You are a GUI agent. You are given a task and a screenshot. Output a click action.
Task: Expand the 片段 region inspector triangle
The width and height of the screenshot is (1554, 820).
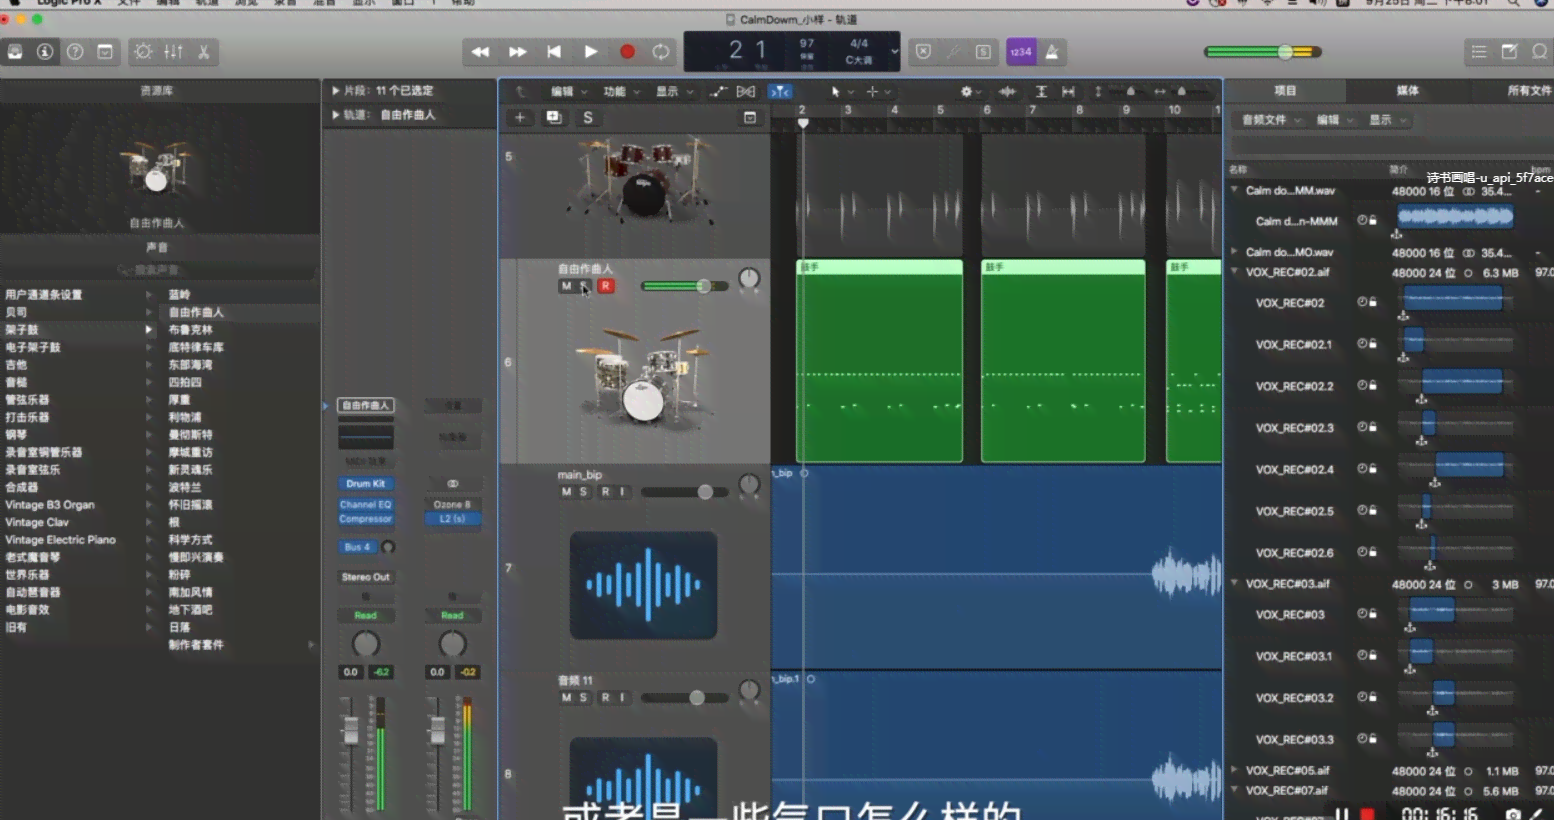[336, 90]
